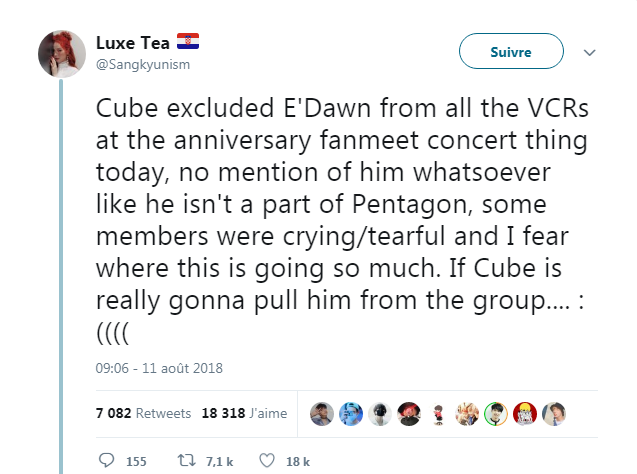Open the Luxe Tea display name link
Screen dimensions: 637x474
(x=132, y=41)
